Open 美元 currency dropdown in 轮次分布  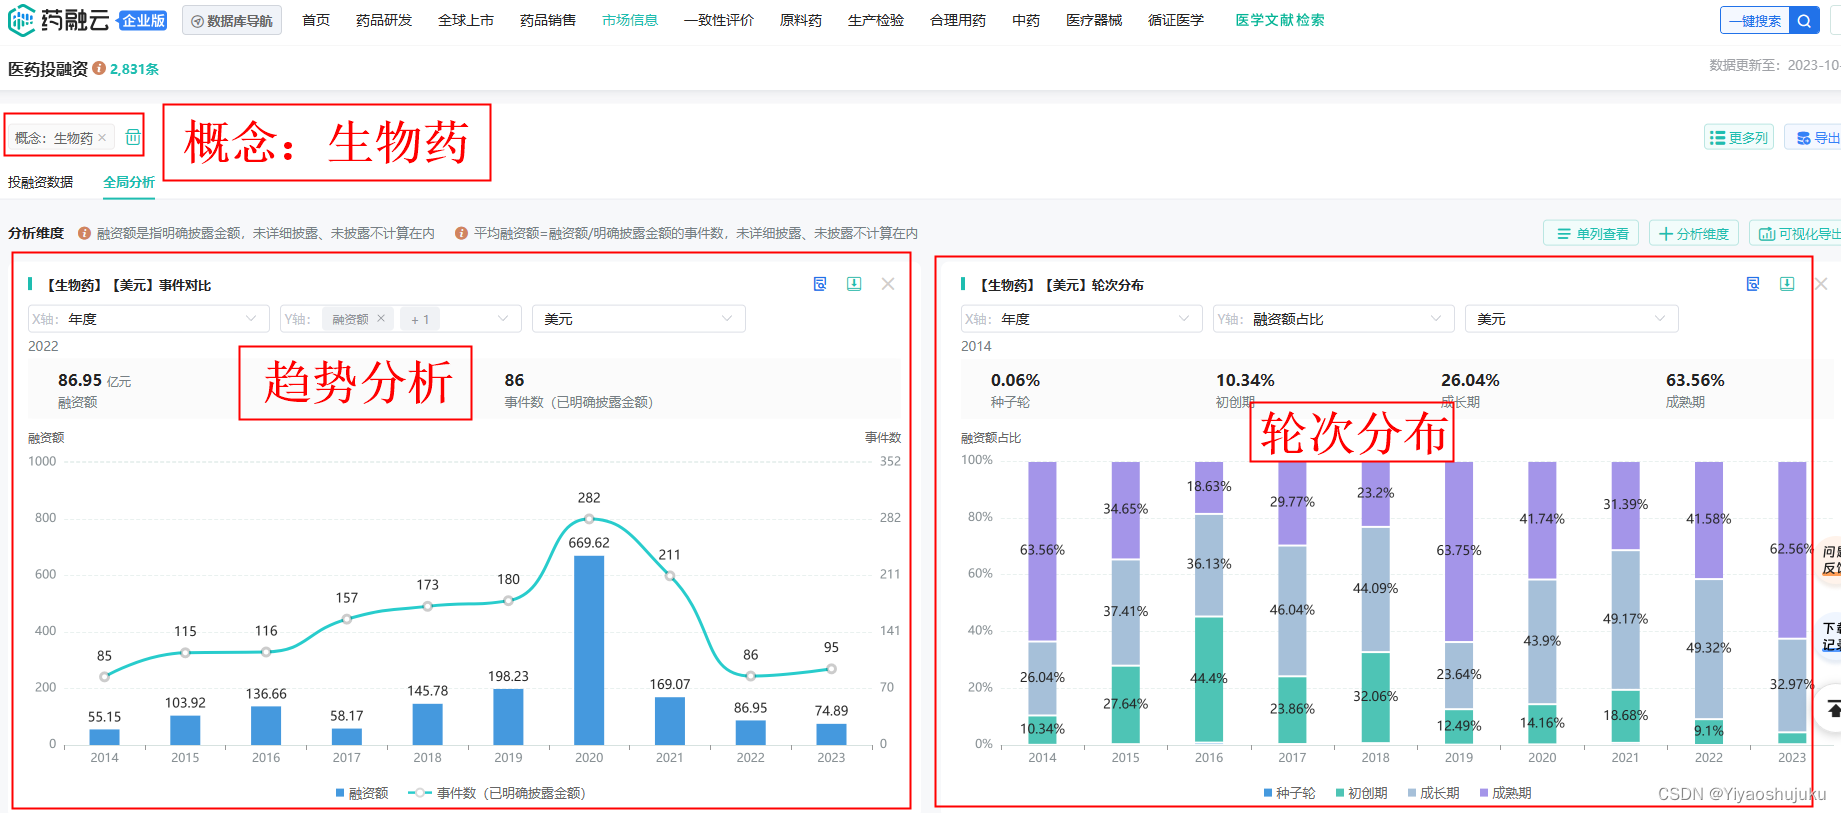click(1572, 319)
